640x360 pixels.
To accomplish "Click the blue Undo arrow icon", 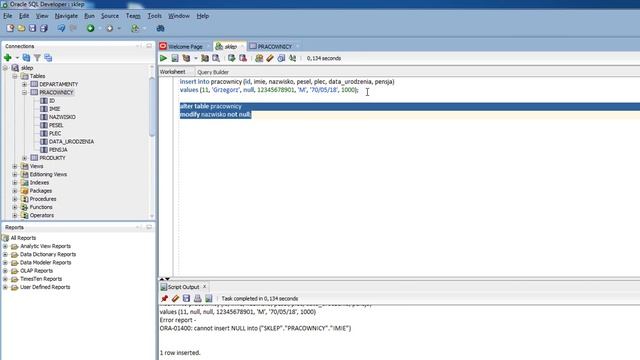I will tap(61, 28).
